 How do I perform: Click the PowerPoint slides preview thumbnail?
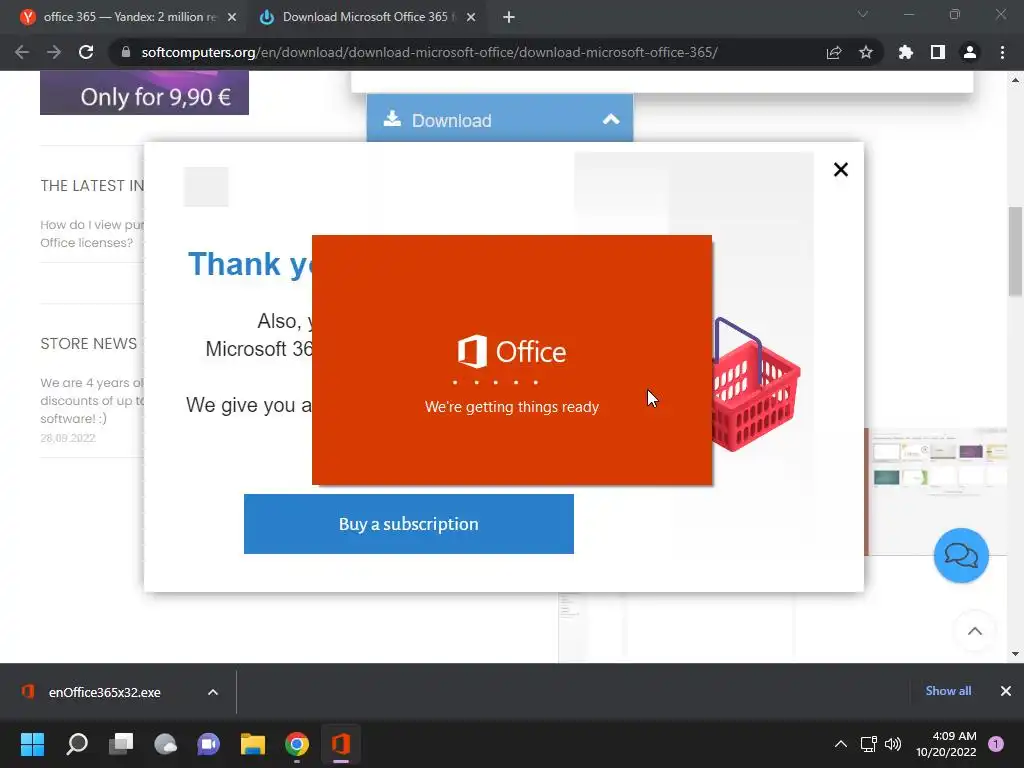(x=937, y=491)
